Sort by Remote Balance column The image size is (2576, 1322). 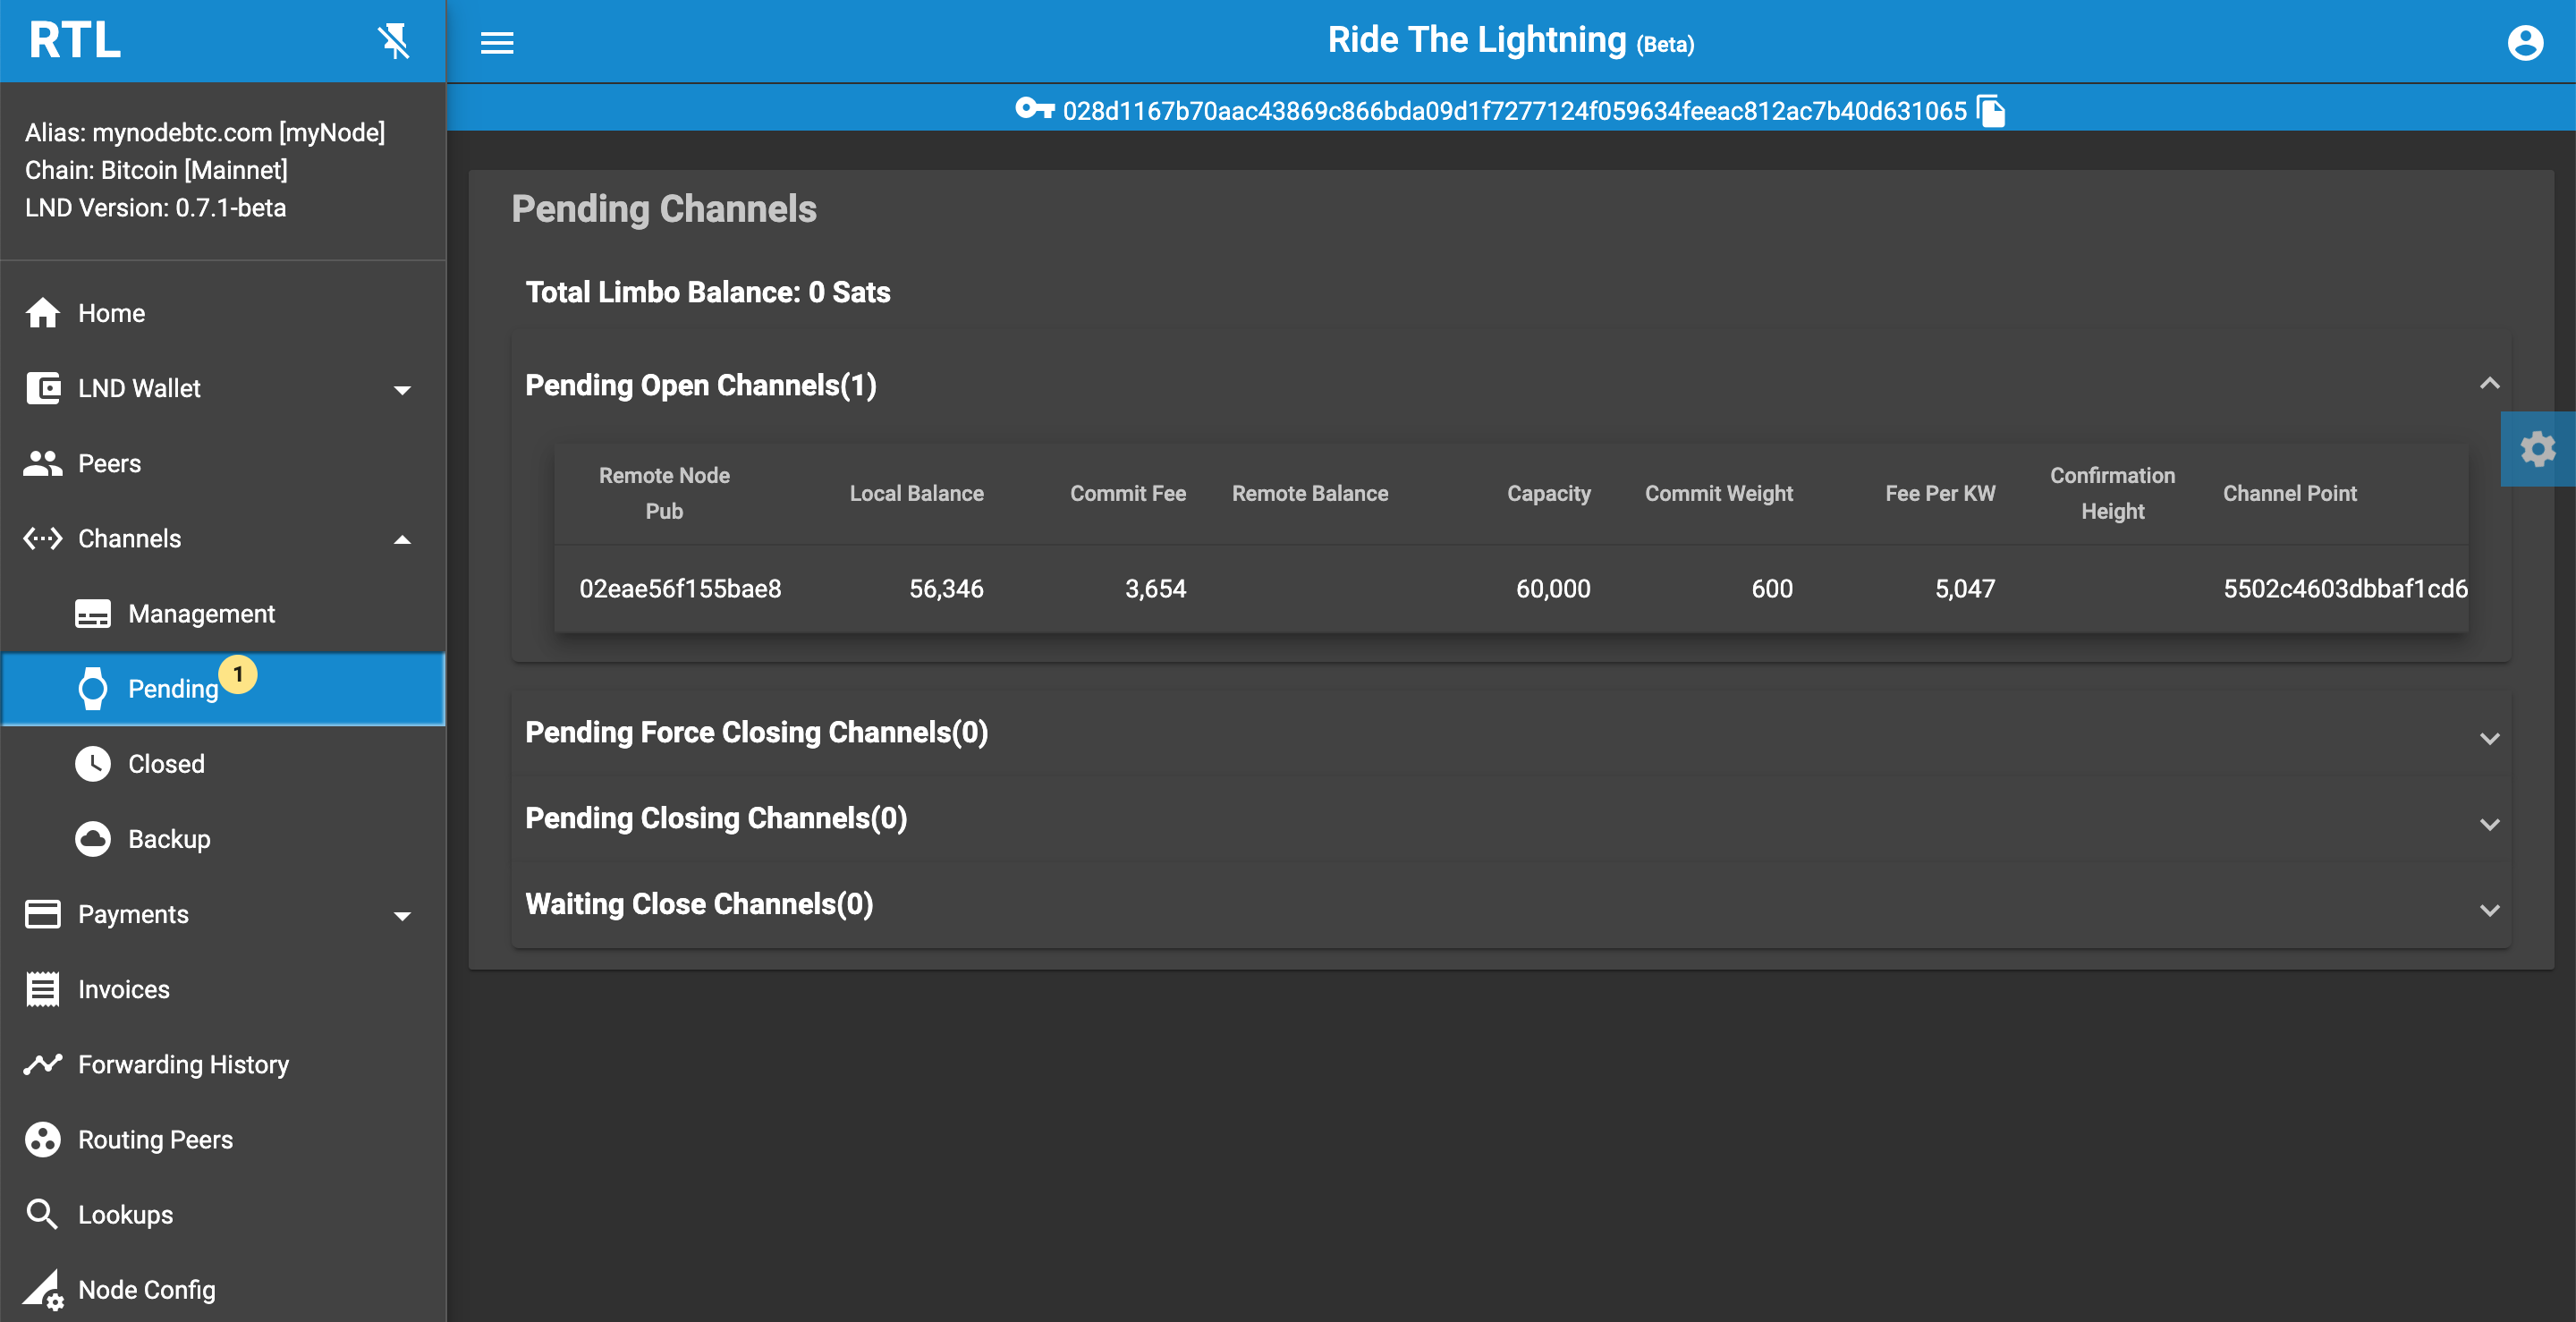pos(1310,493)
